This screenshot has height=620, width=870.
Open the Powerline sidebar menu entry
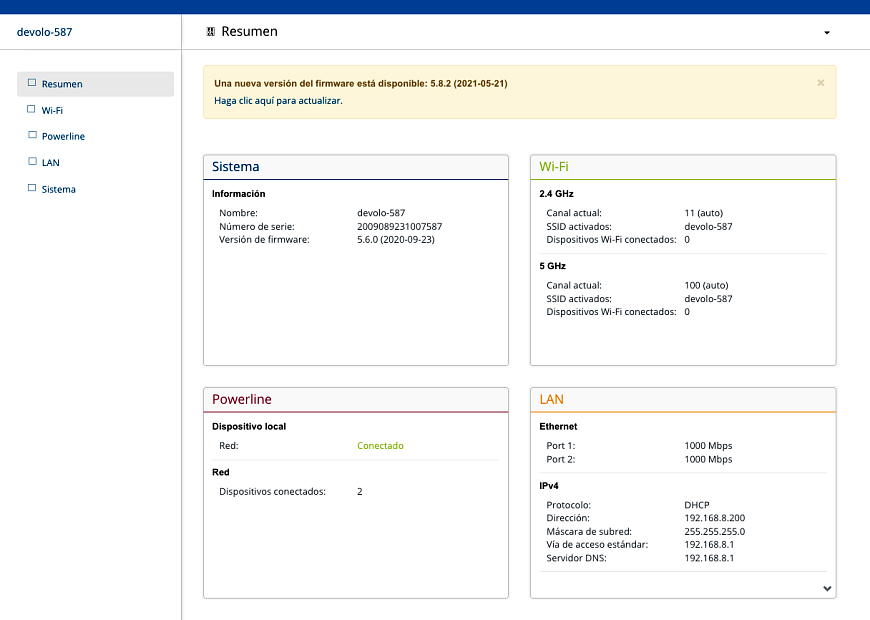click(x=63, y=137)
